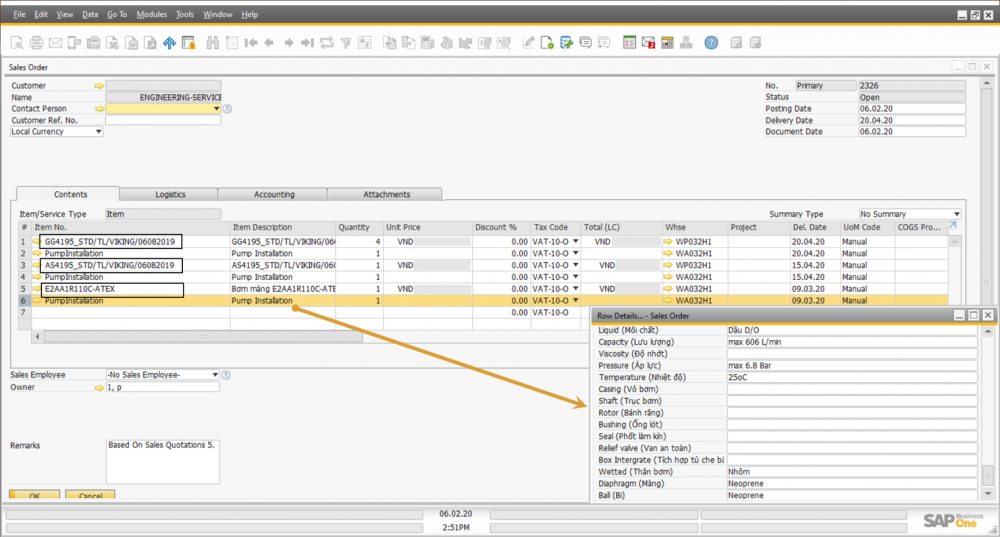Export to PDF toolbar icon
Screen dimensions: 1000x537
[x=151, y=43]
